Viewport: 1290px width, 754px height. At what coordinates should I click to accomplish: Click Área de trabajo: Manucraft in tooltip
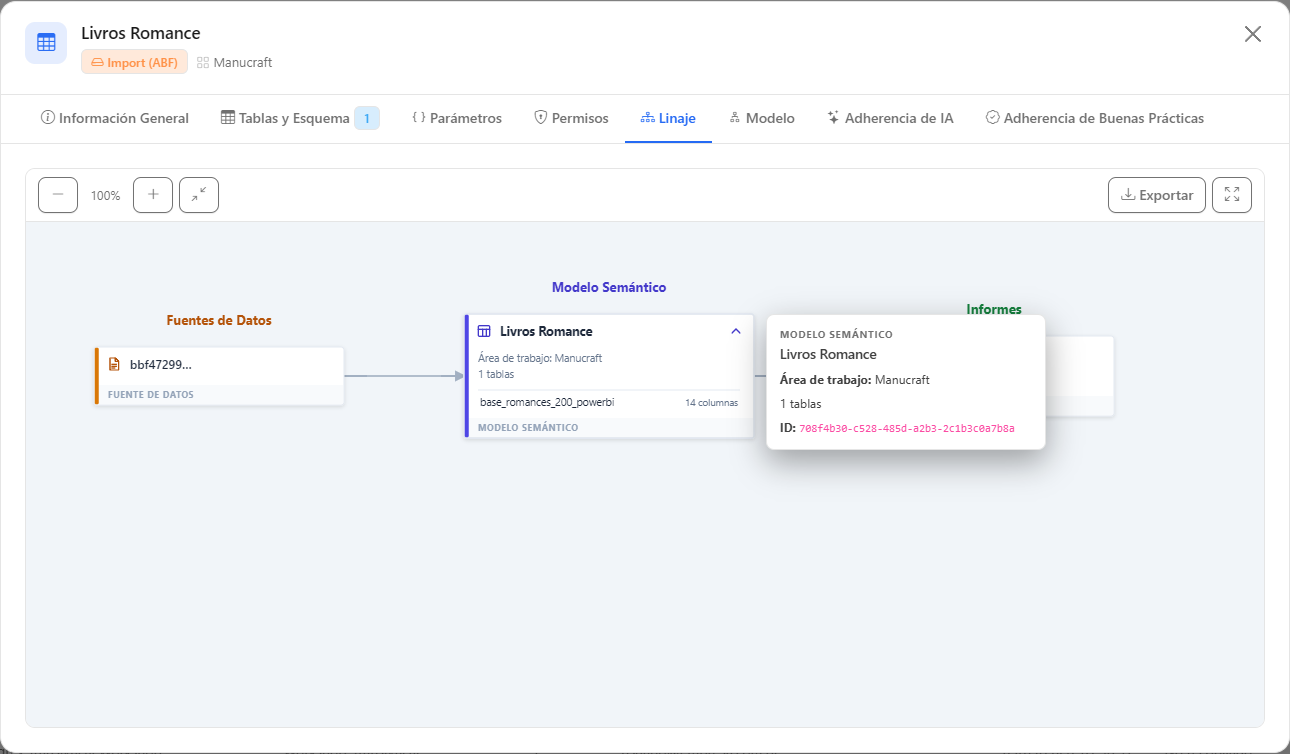point(855,380)
